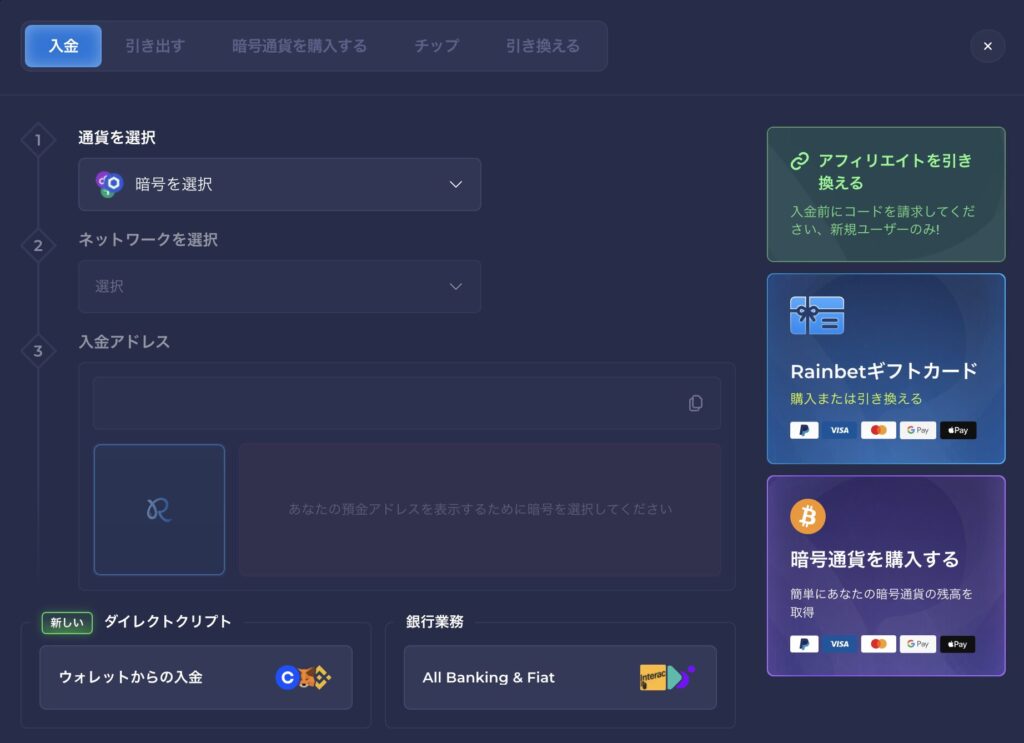Click the crypto coin icon in currency selector
Screen dimensions: 1024x743
(x=109, y=184)
